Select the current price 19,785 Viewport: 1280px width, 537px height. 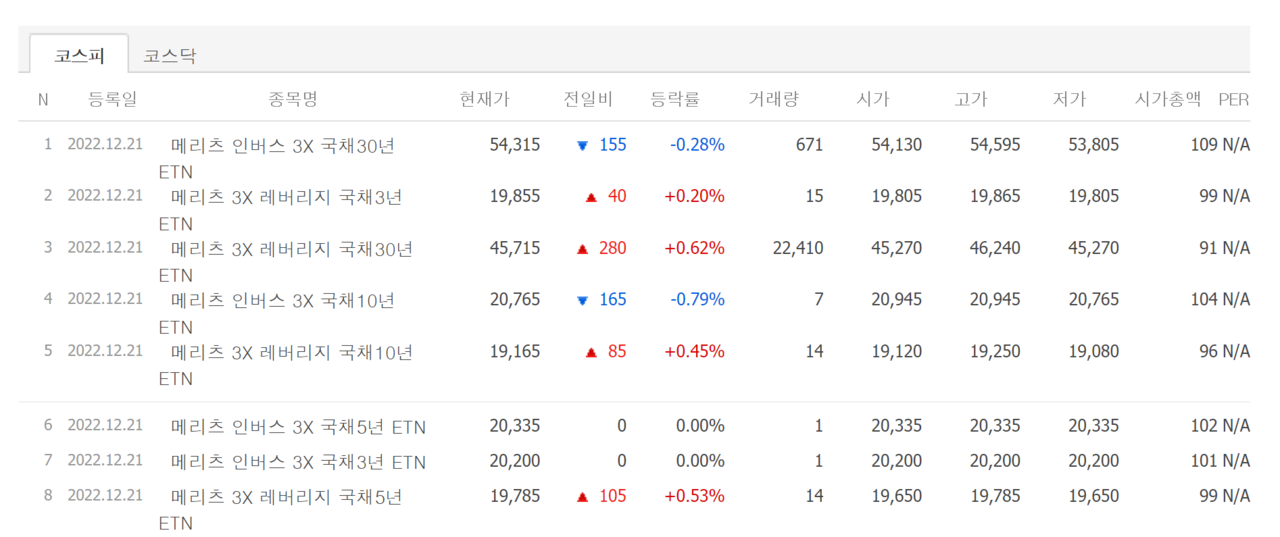[515, 496]
